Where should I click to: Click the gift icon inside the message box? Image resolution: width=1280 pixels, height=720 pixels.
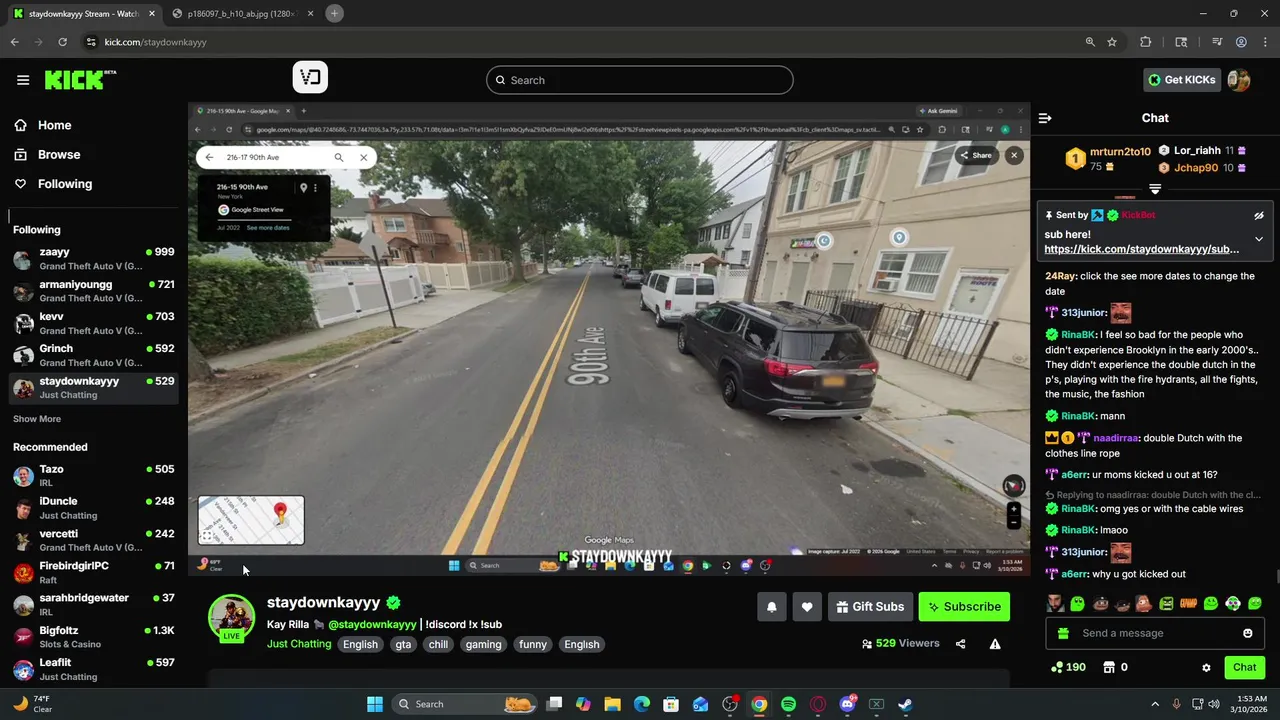click(1063, 633)
